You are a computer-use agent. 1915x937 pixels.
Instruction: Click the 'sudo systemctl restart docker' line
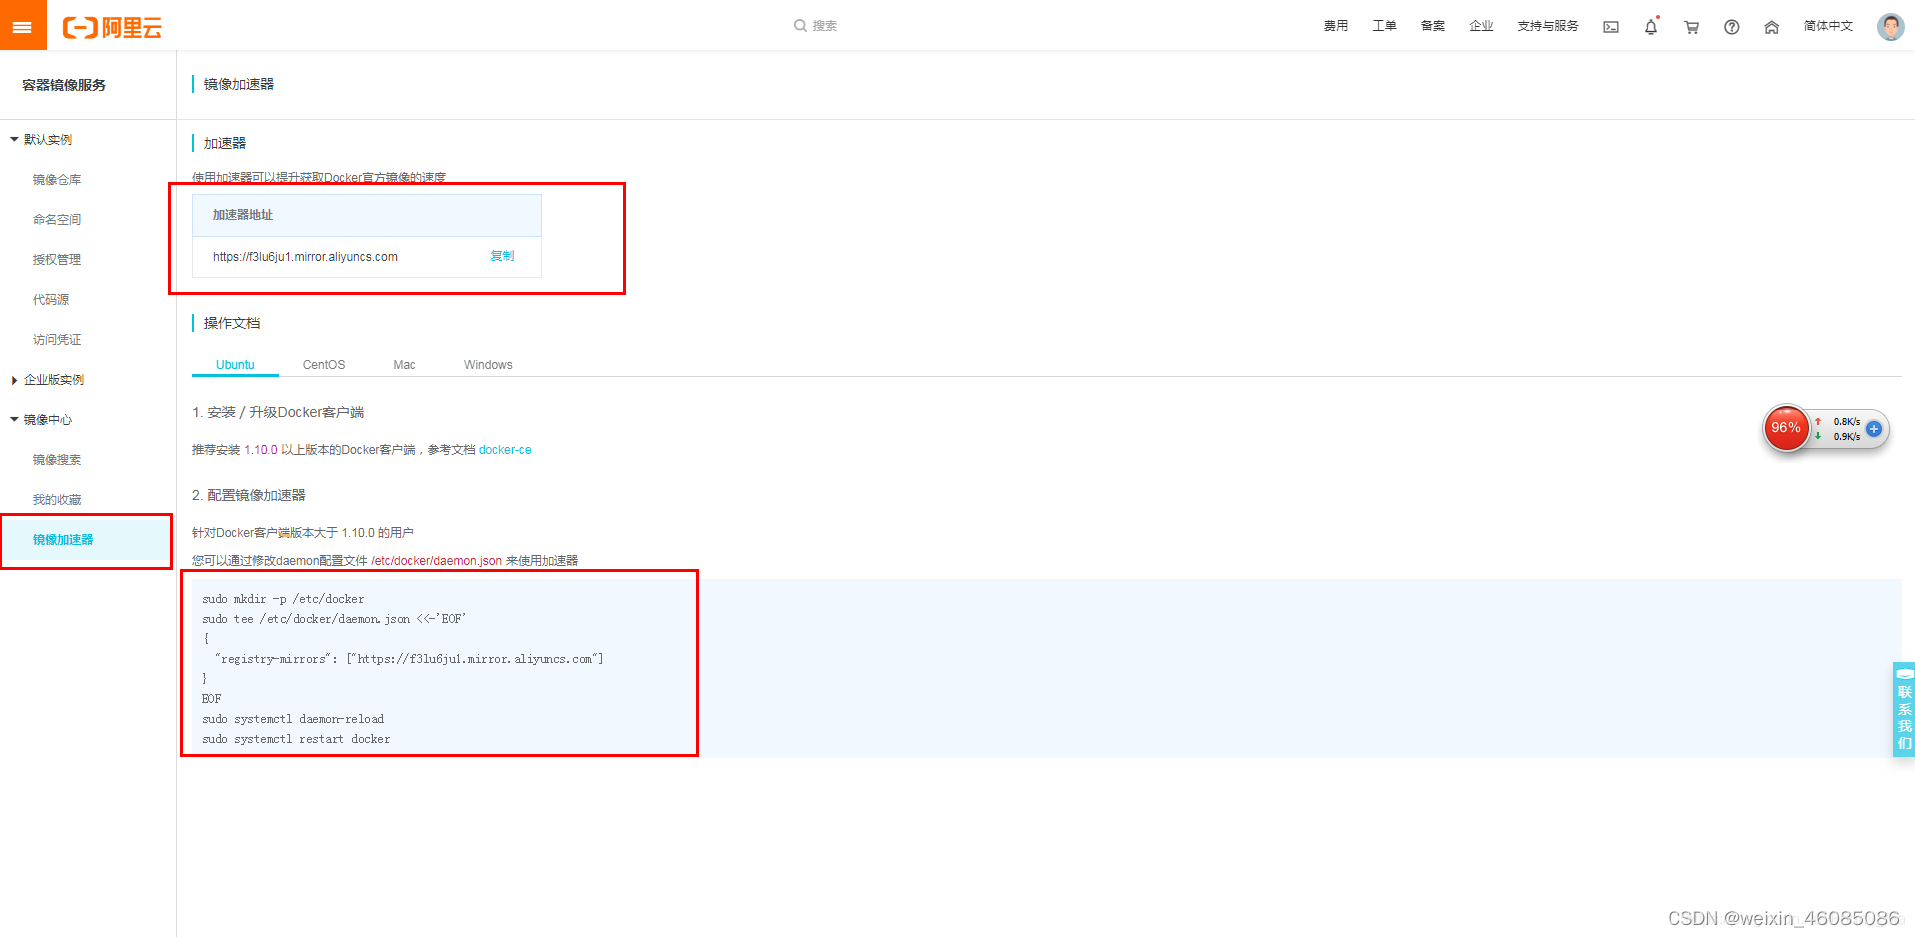(x=296, y=739)
